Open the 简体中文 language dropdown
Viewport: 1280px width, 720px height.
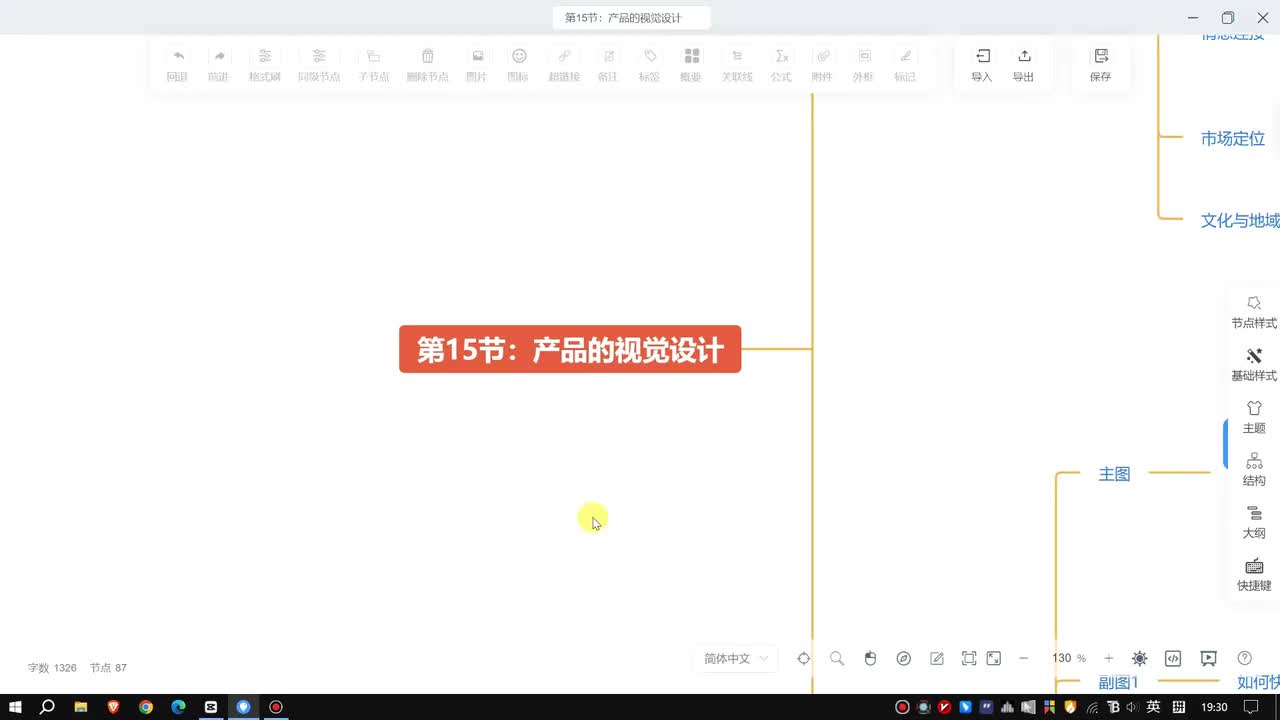[x=736, y=658]
